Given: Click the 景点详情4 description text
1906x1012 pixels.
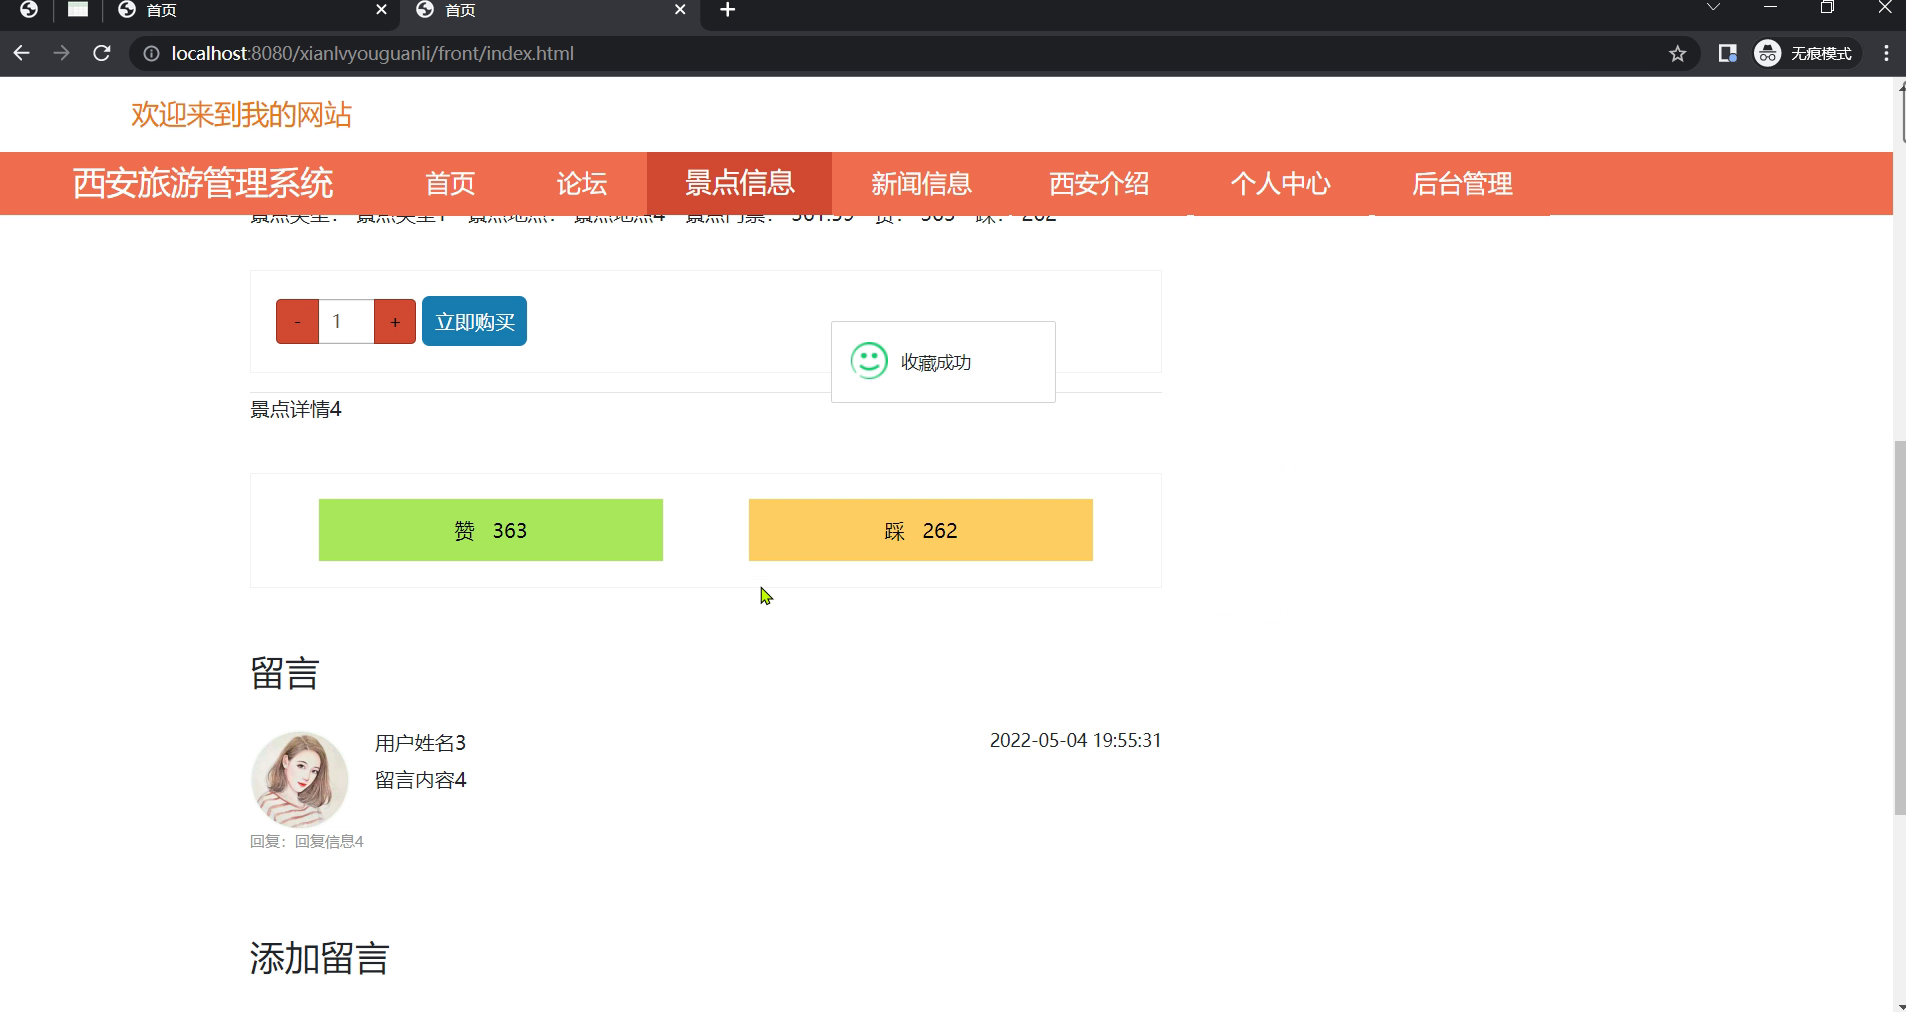Looking at the screenshot, I should tap(296, 409).
